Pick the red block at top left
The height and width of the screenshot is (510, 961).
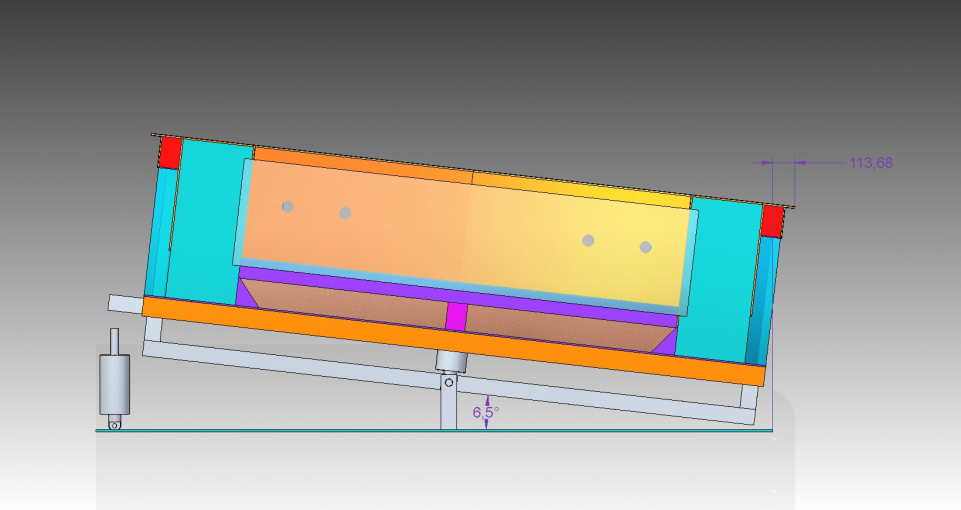pos(170,153)
